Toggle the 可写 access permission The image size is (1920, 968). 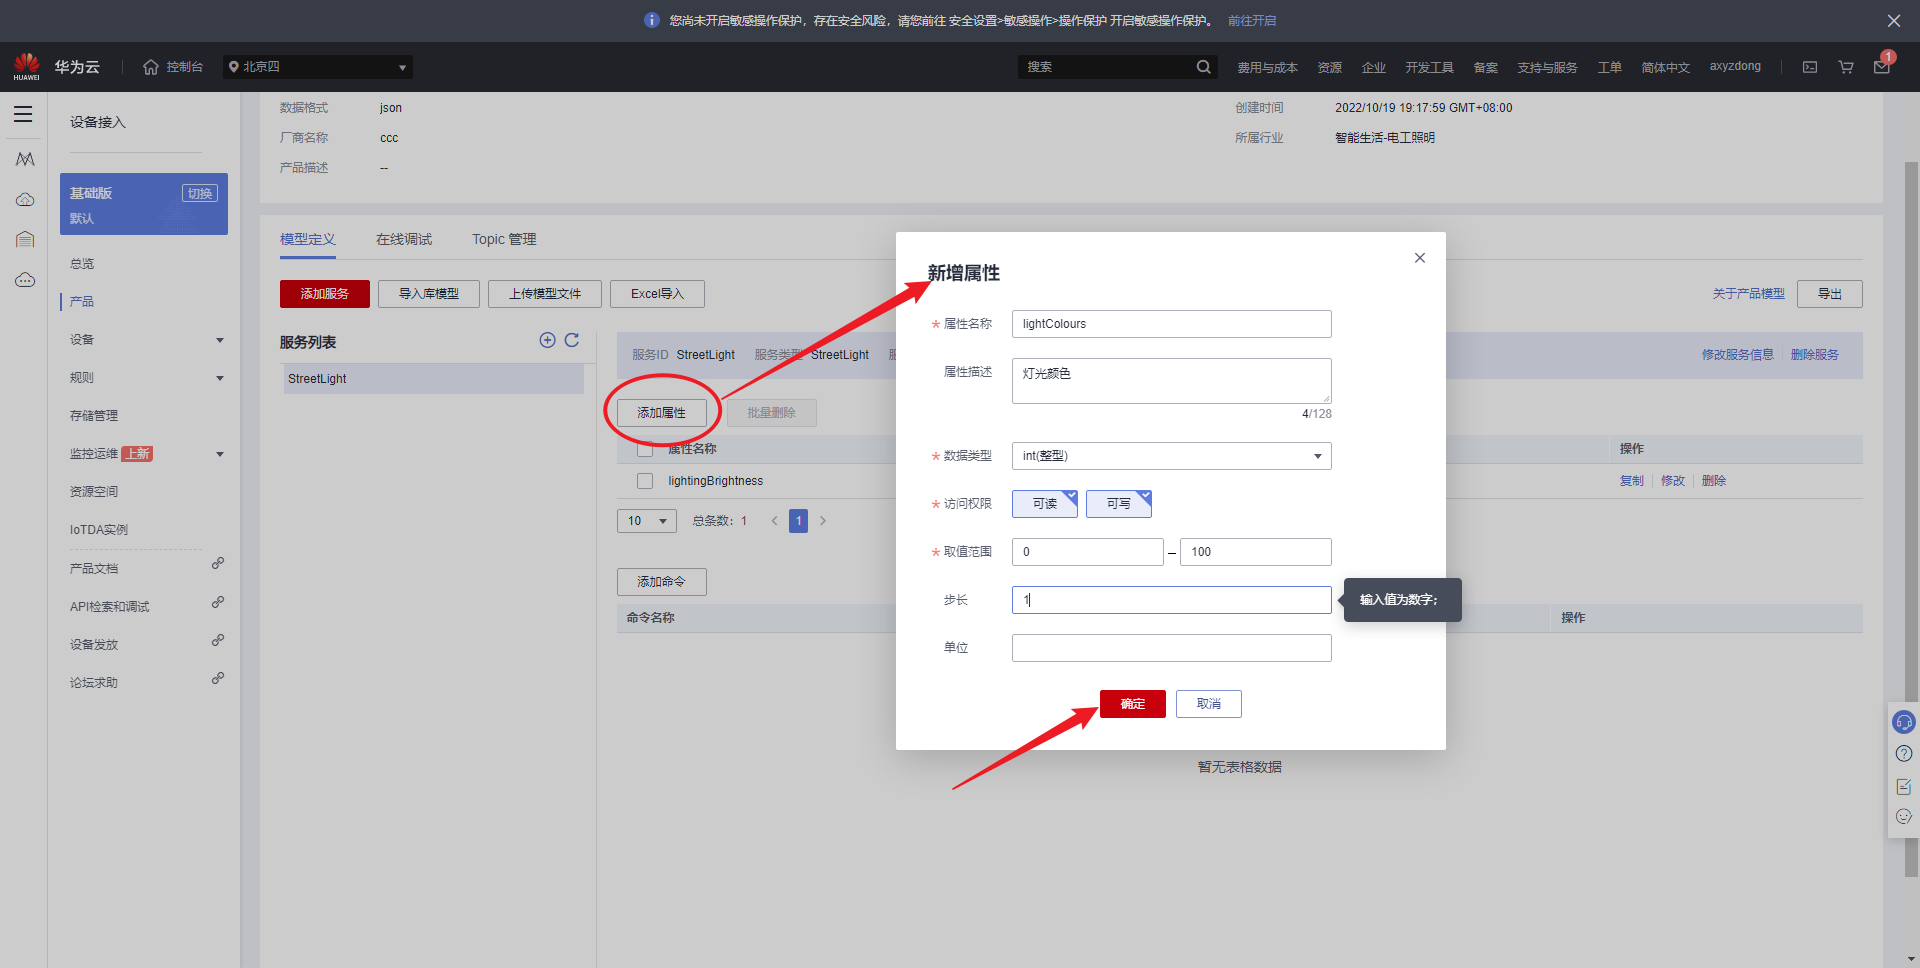[1119, 504]
